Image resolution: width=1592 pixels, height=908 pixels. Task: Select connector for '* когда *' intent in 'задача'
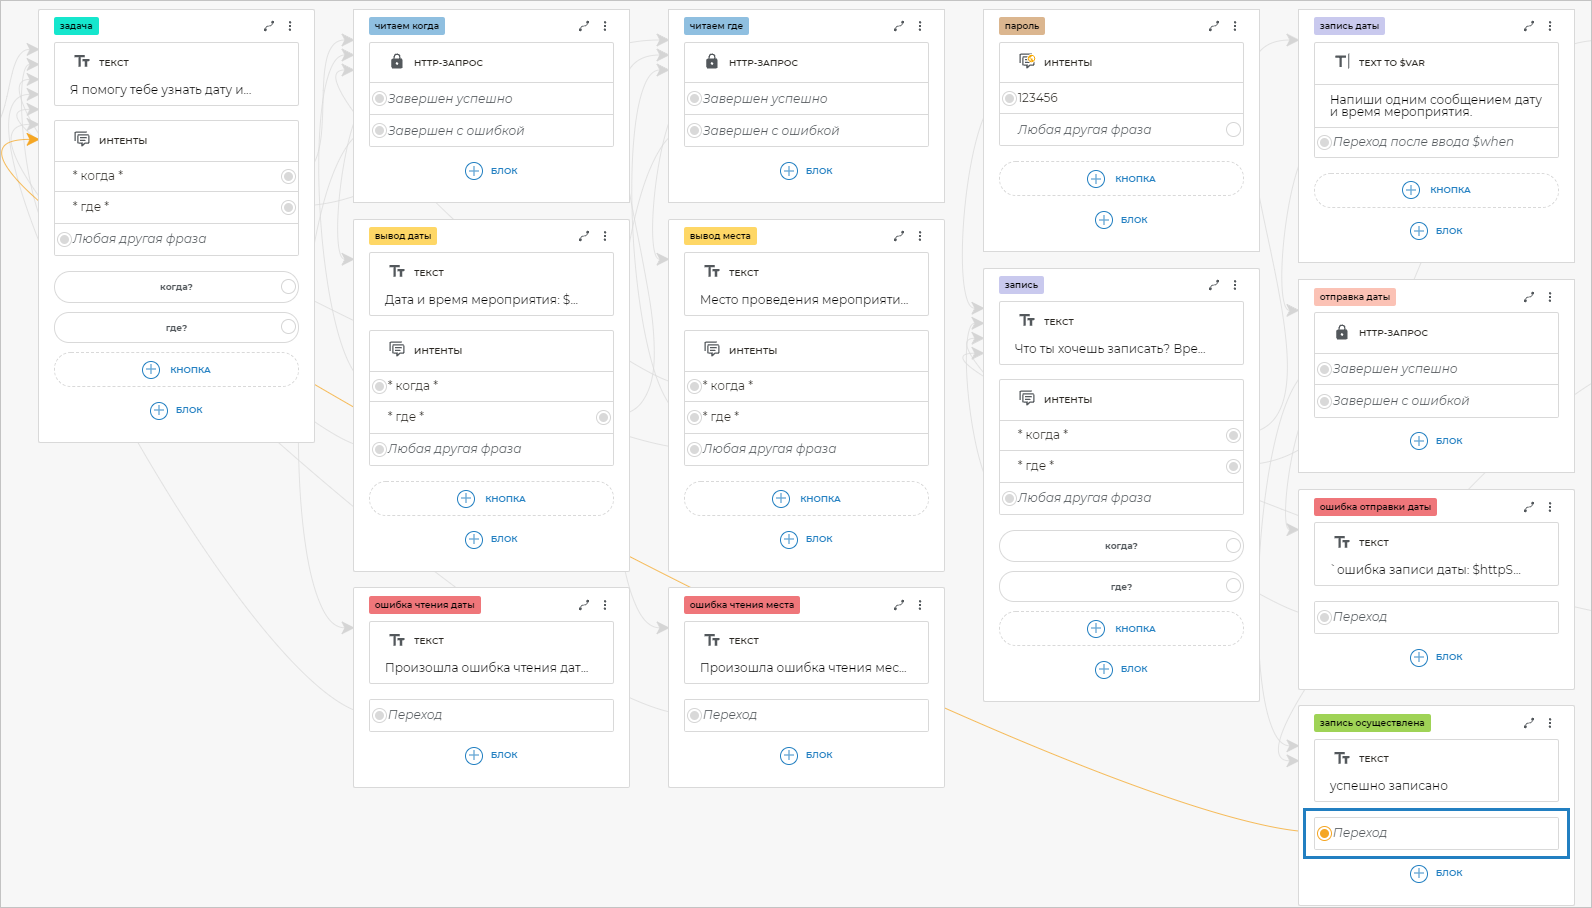tap(288, 176)
